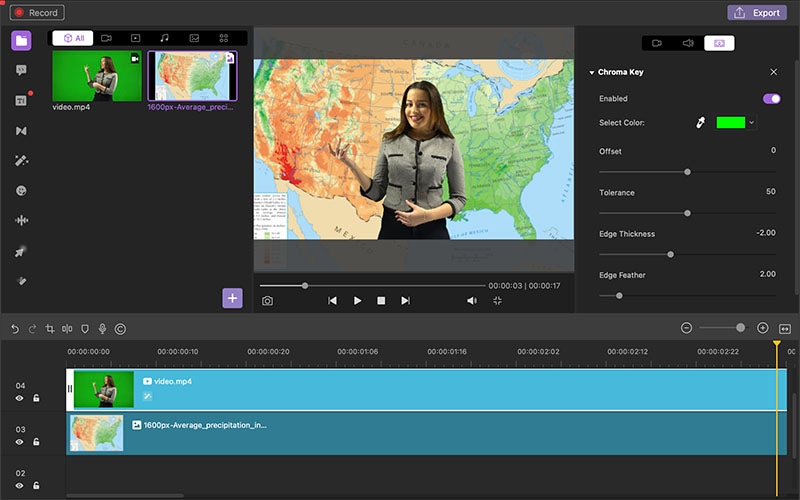Add a marker with shield icon

tap(85, 329)
